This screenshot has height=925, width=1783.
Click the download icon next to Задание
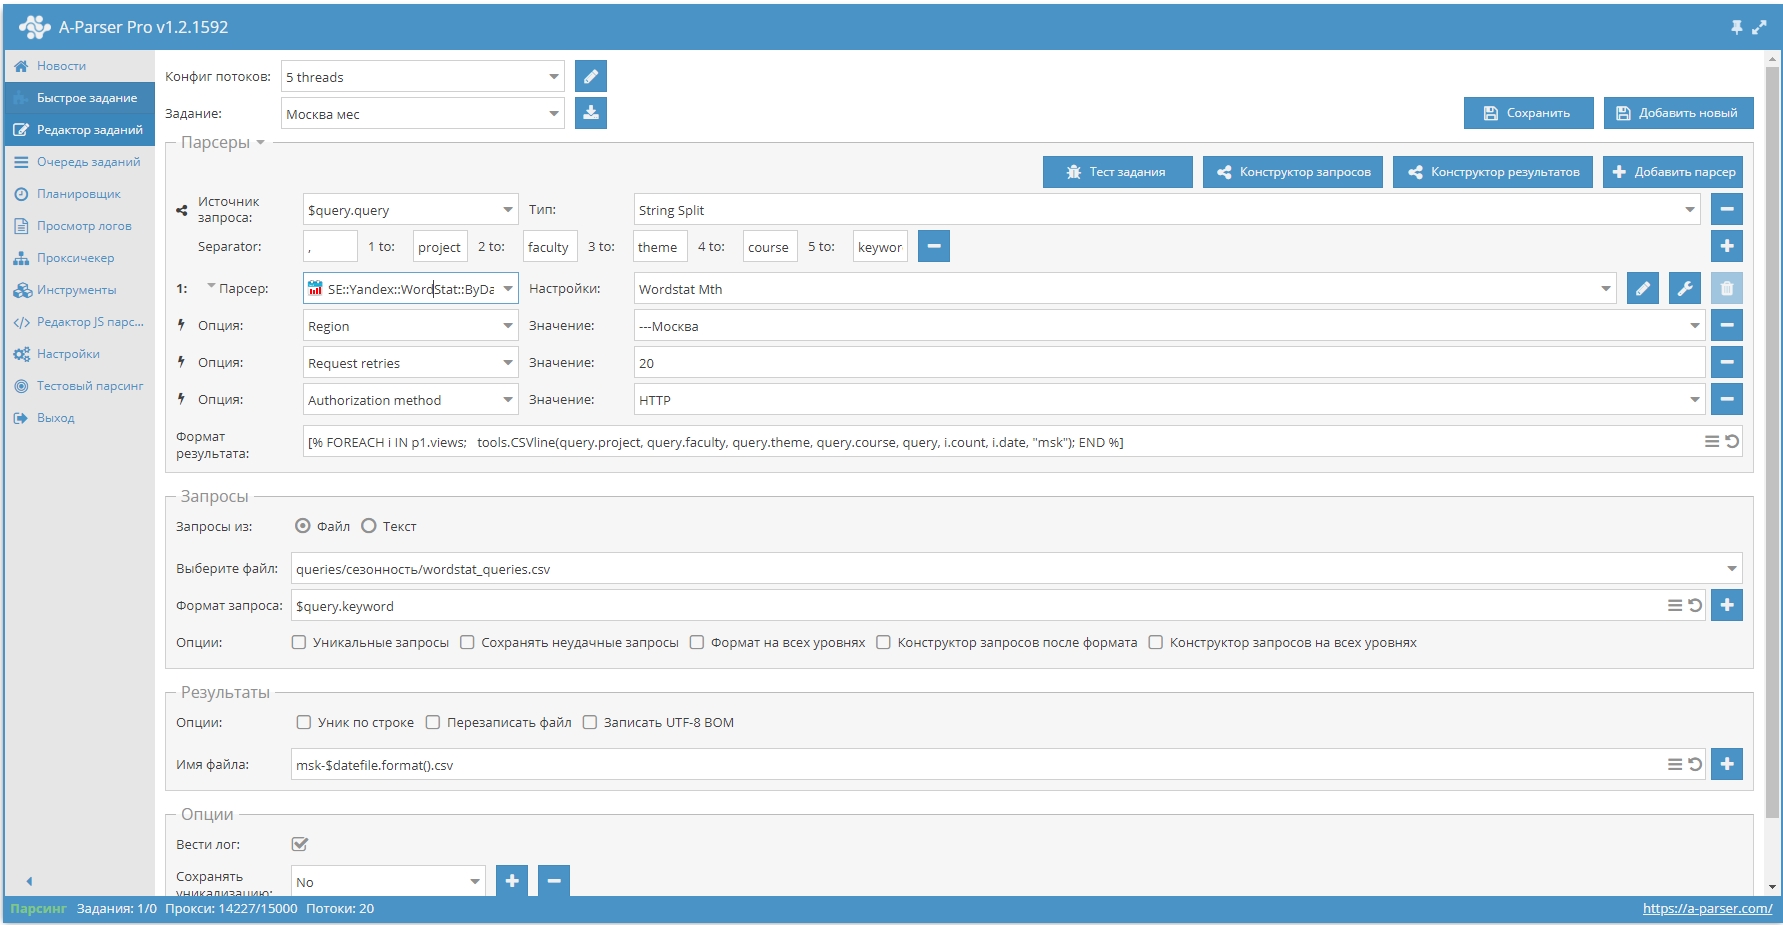[x=590, y=113]
